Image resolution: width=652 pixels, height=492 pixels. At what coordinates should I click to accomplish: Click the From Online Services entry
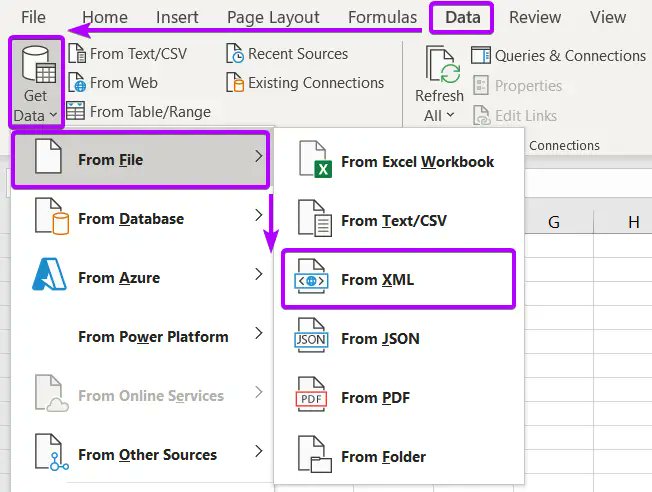point(141,396)
